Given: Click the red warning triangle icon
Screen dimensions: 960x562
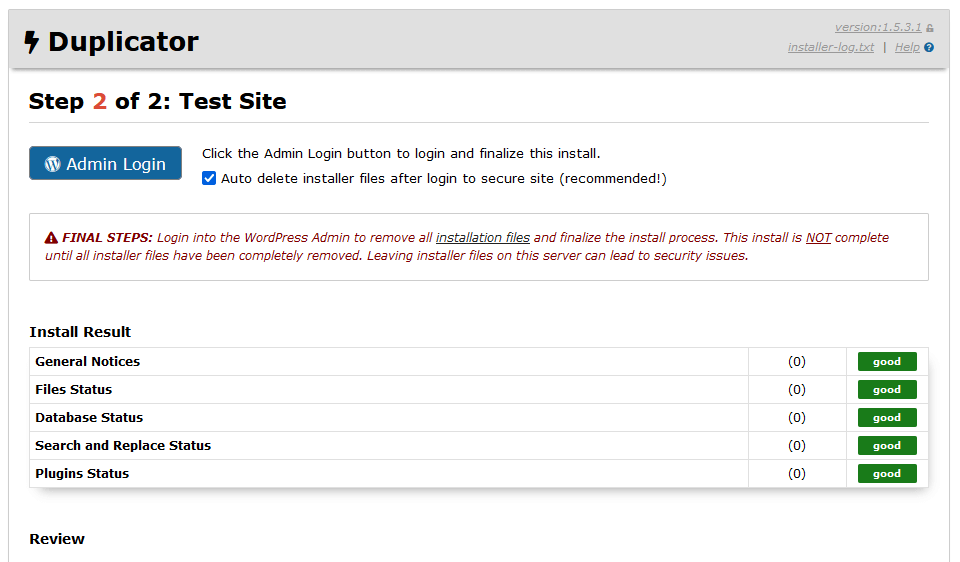Looking at the screenshot, I should (x=51, y=238).
